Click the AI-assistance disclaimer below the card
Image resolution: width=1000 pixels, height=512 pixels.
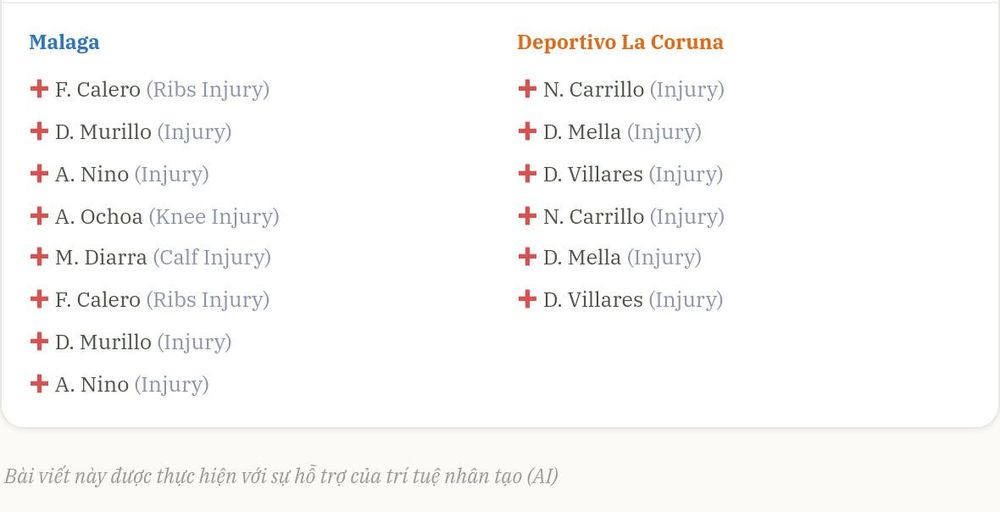[x=281, y=476]
